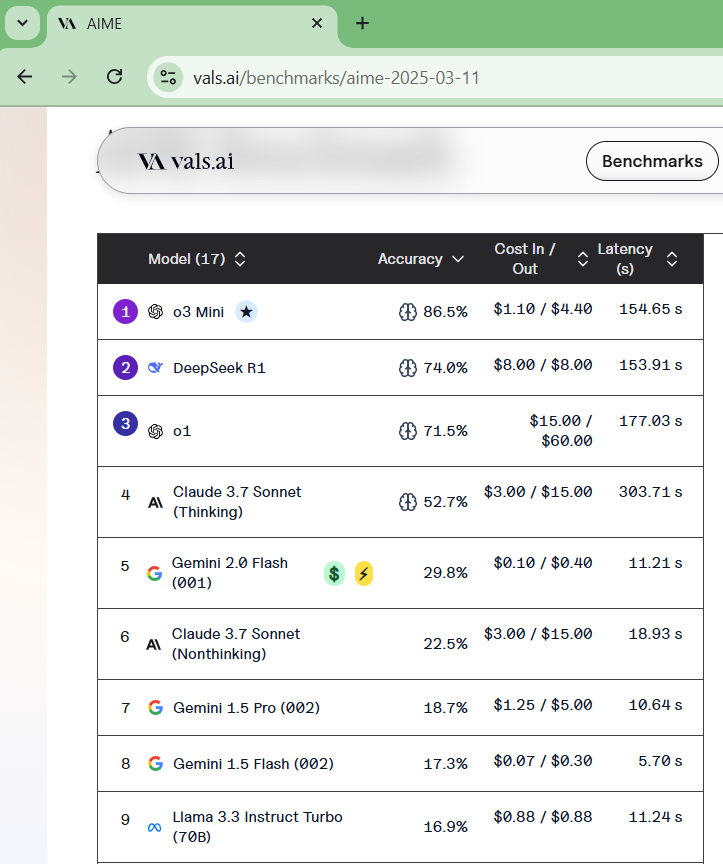
Task: Click the 177.03 s latency value
Action: coord(650,422)
